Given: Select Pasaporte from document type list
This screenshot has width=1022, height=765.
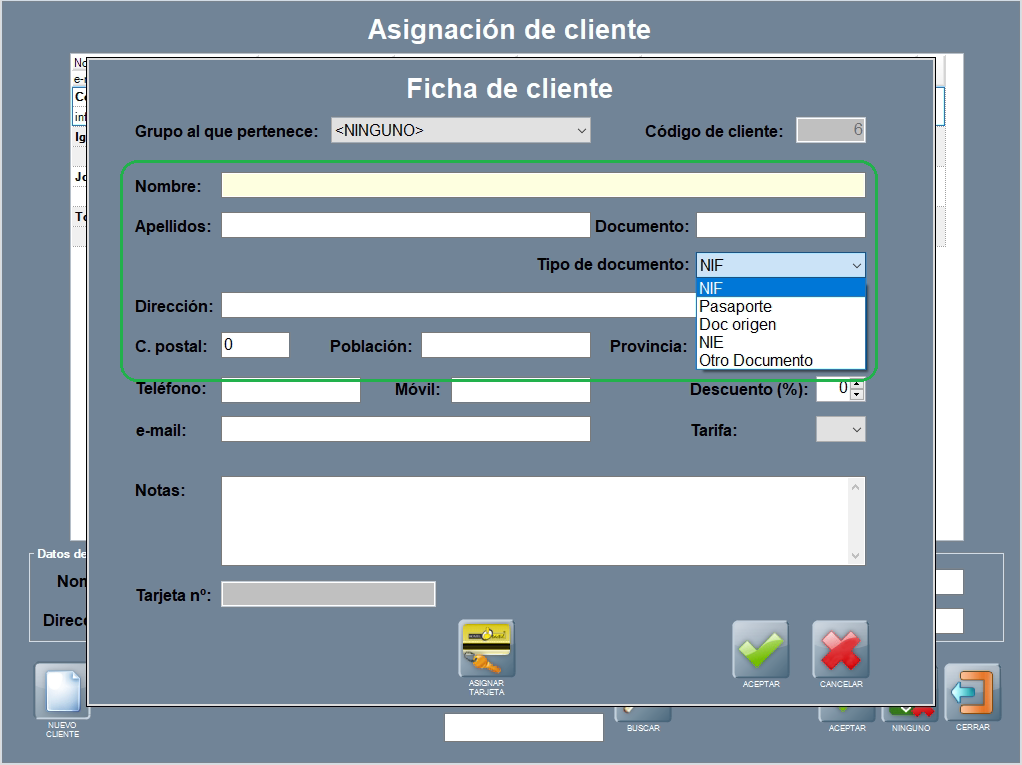Looking at the screenshot, I should point(735,307).
